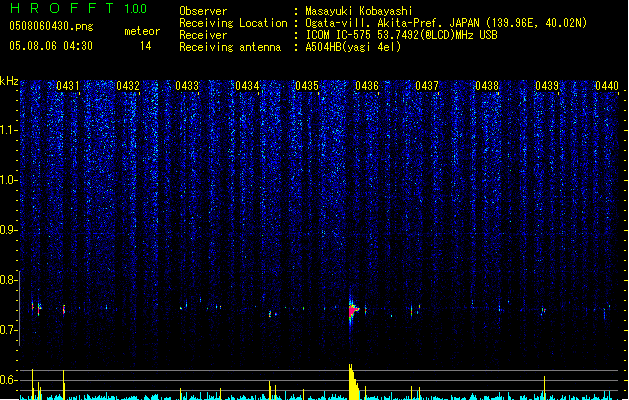Click the kHz axis unit label
The image size is (629, 400).
[x=9, y=81]
